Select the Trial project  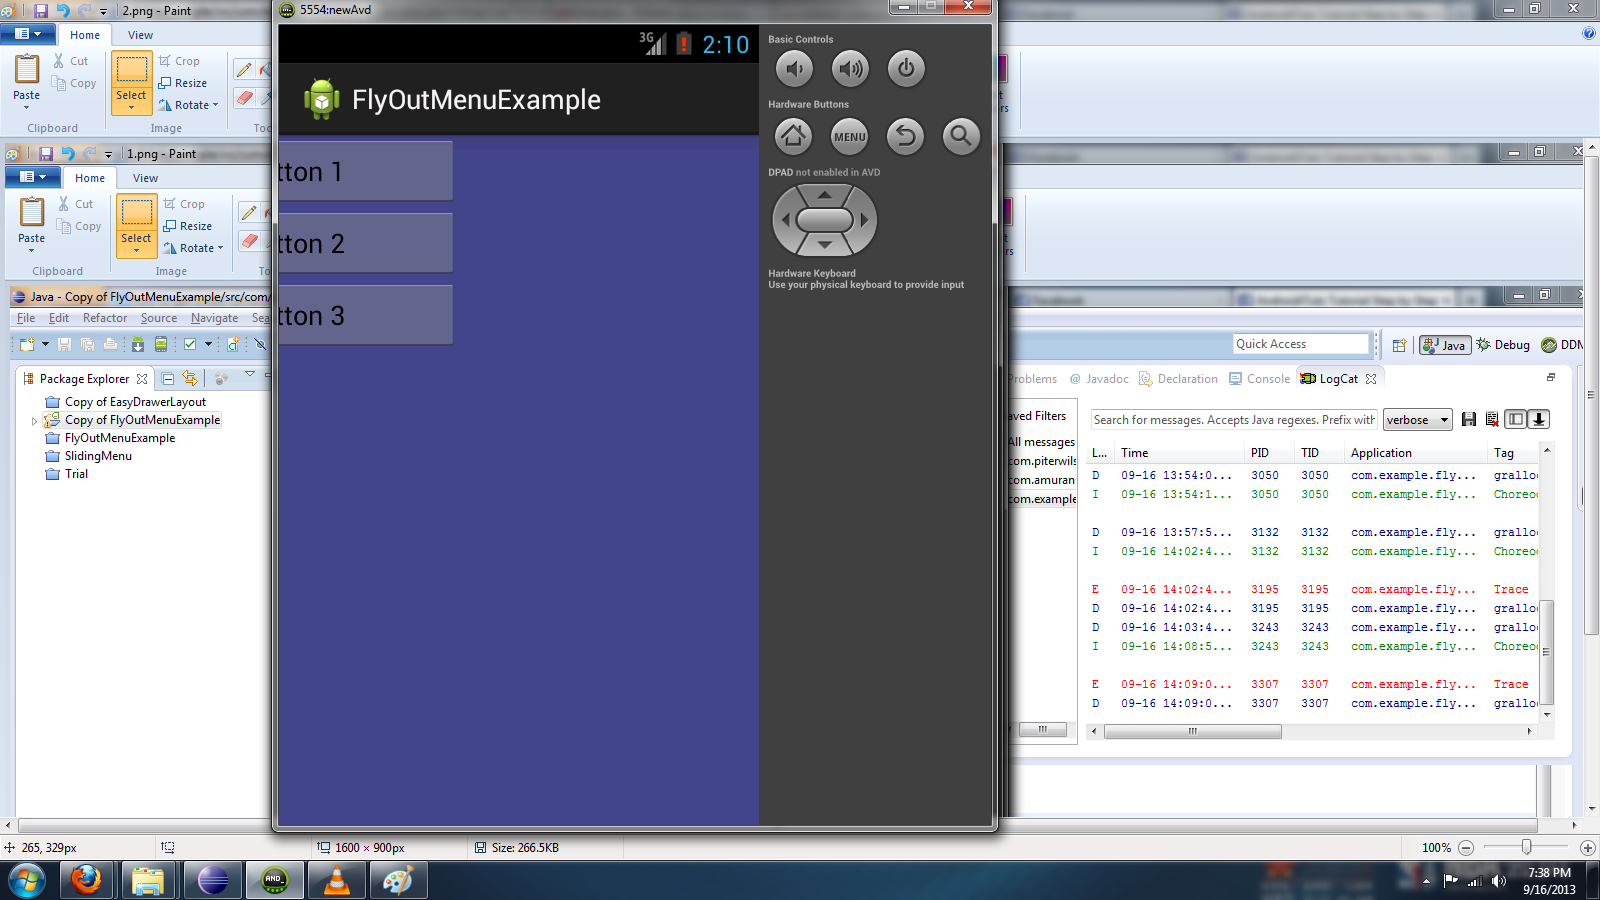[76, 474]
